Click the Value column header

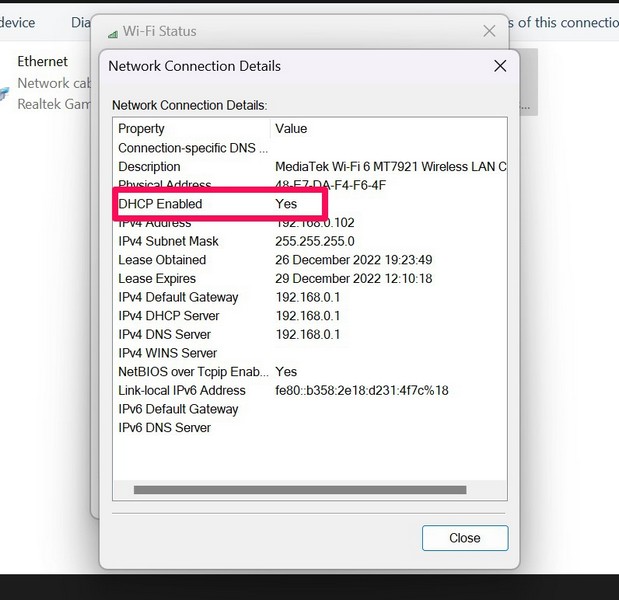pos(291,129)
